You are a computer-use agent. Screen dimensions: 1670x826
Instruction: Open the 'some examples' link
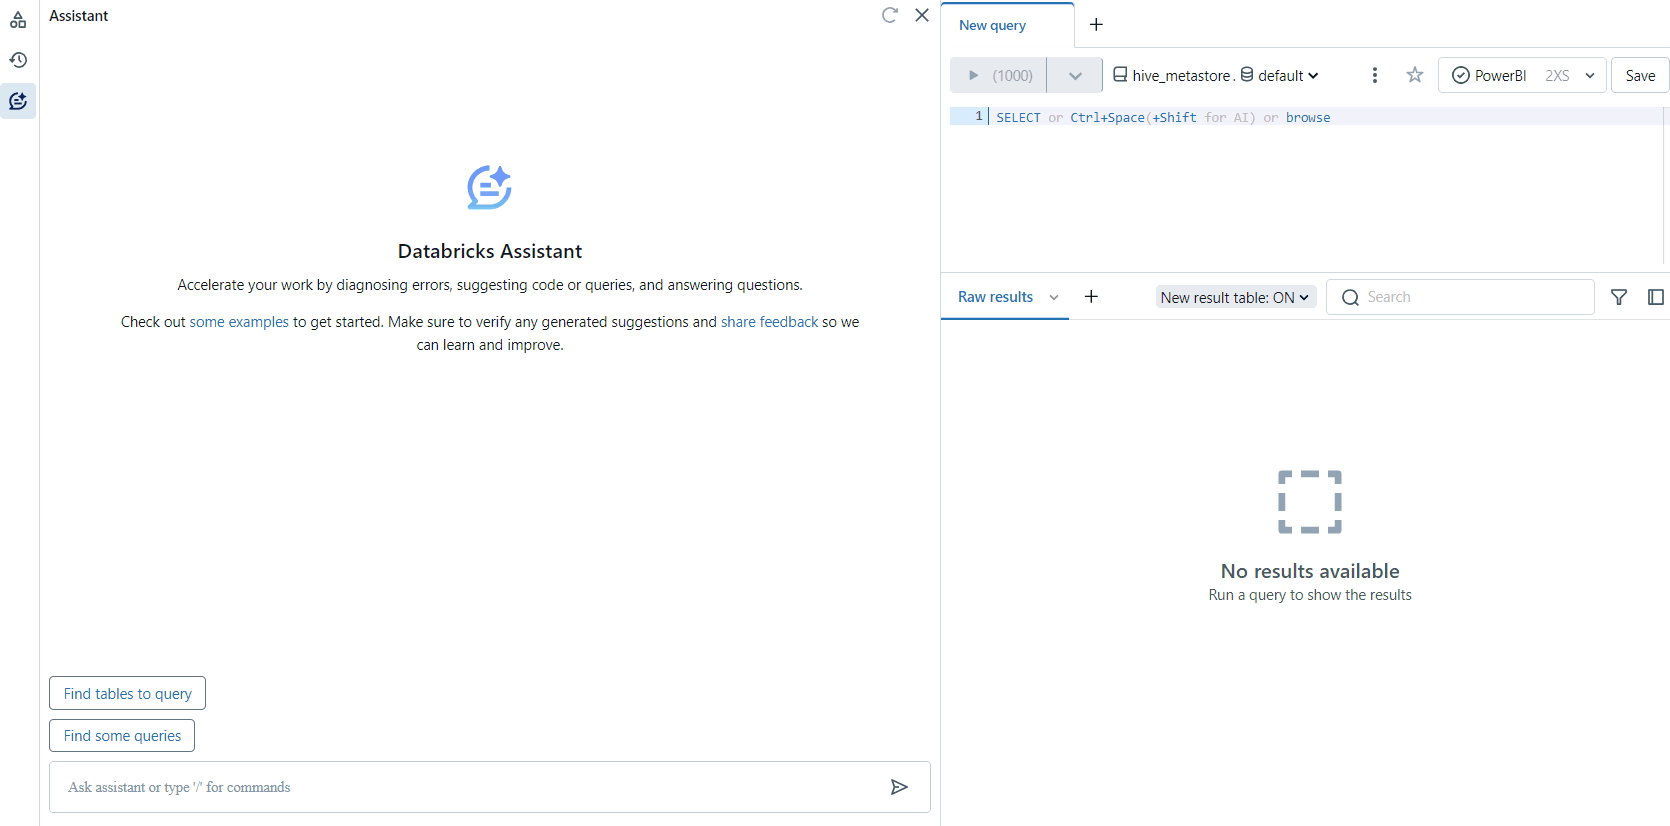pyautogui.click(x=239, y=322)
